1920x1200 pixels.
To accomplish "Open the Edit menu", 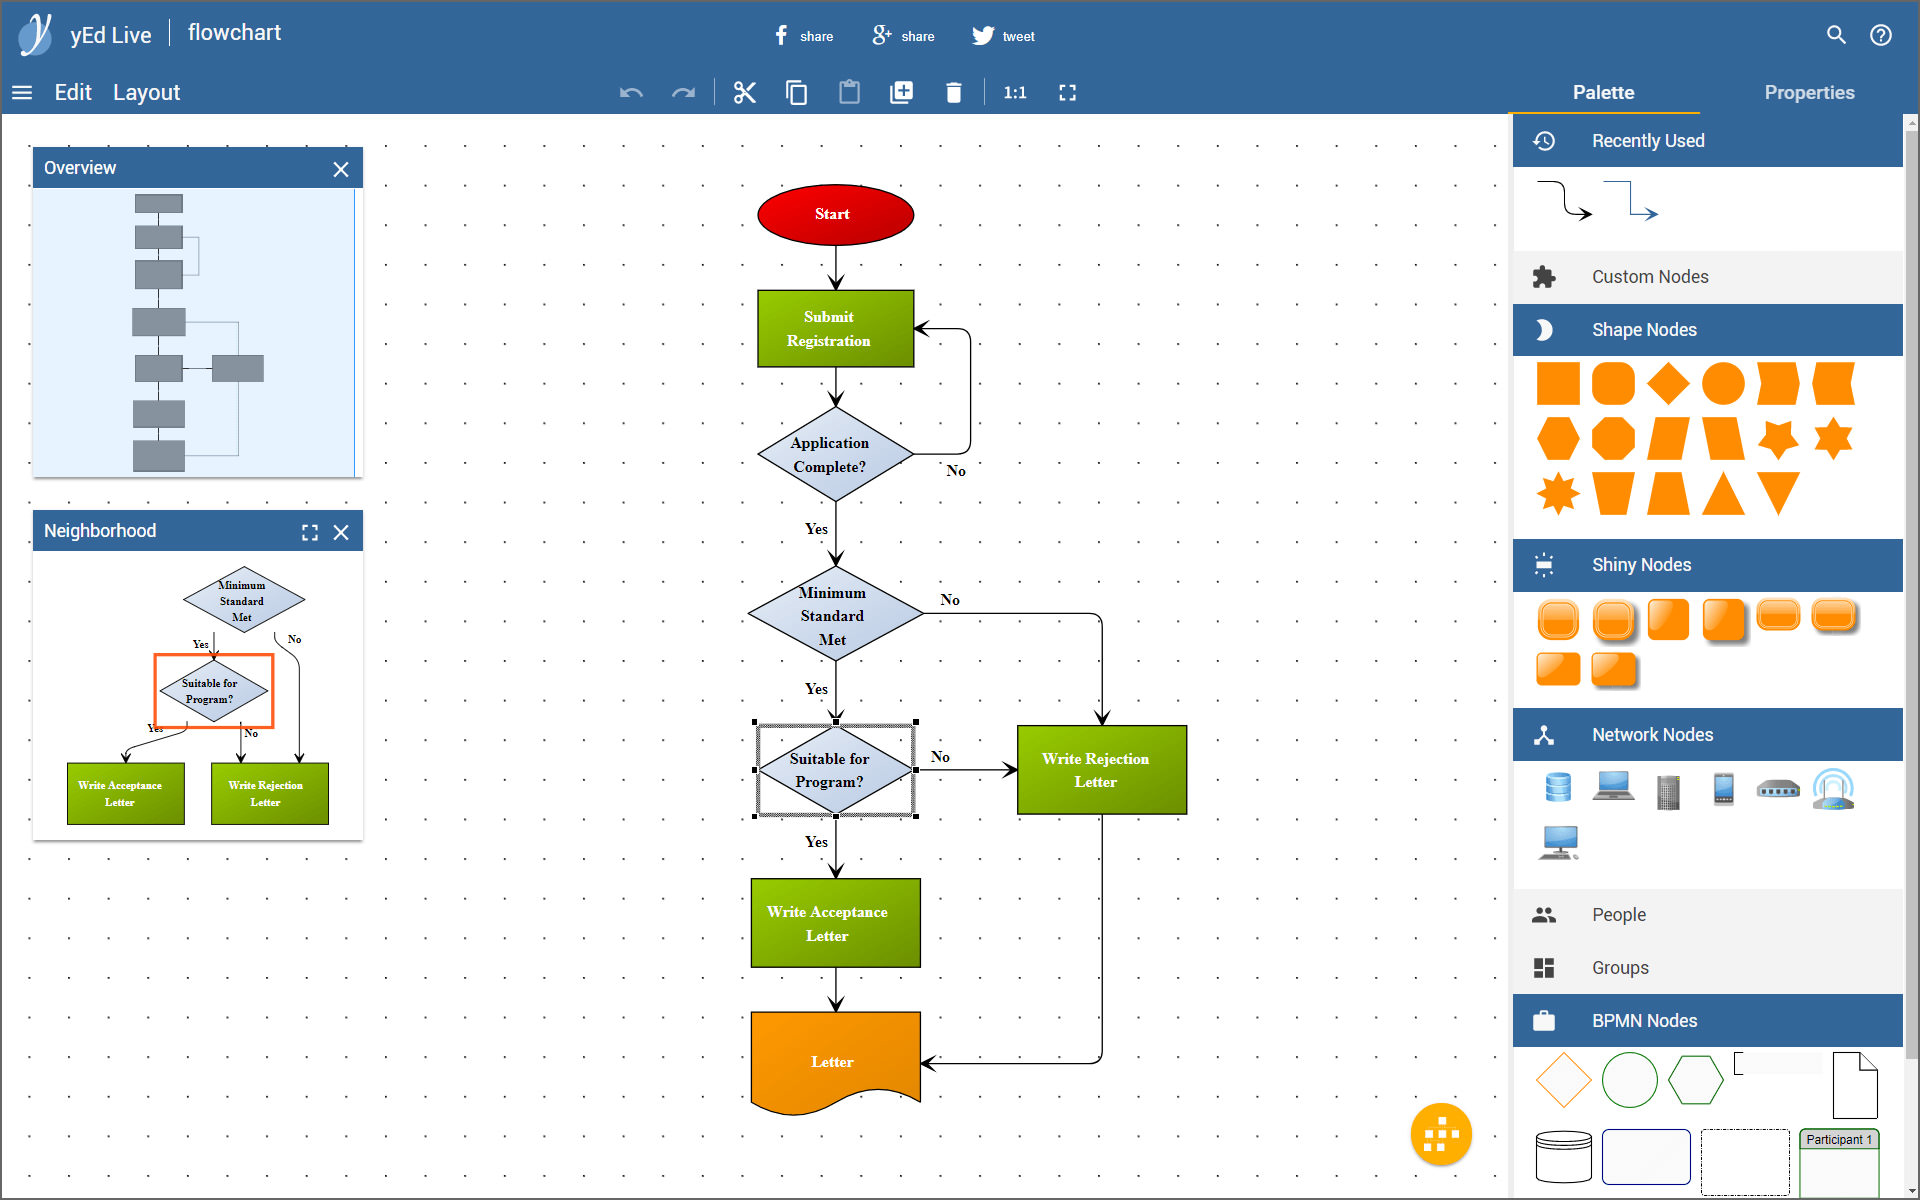I will (x=72, y=93).
